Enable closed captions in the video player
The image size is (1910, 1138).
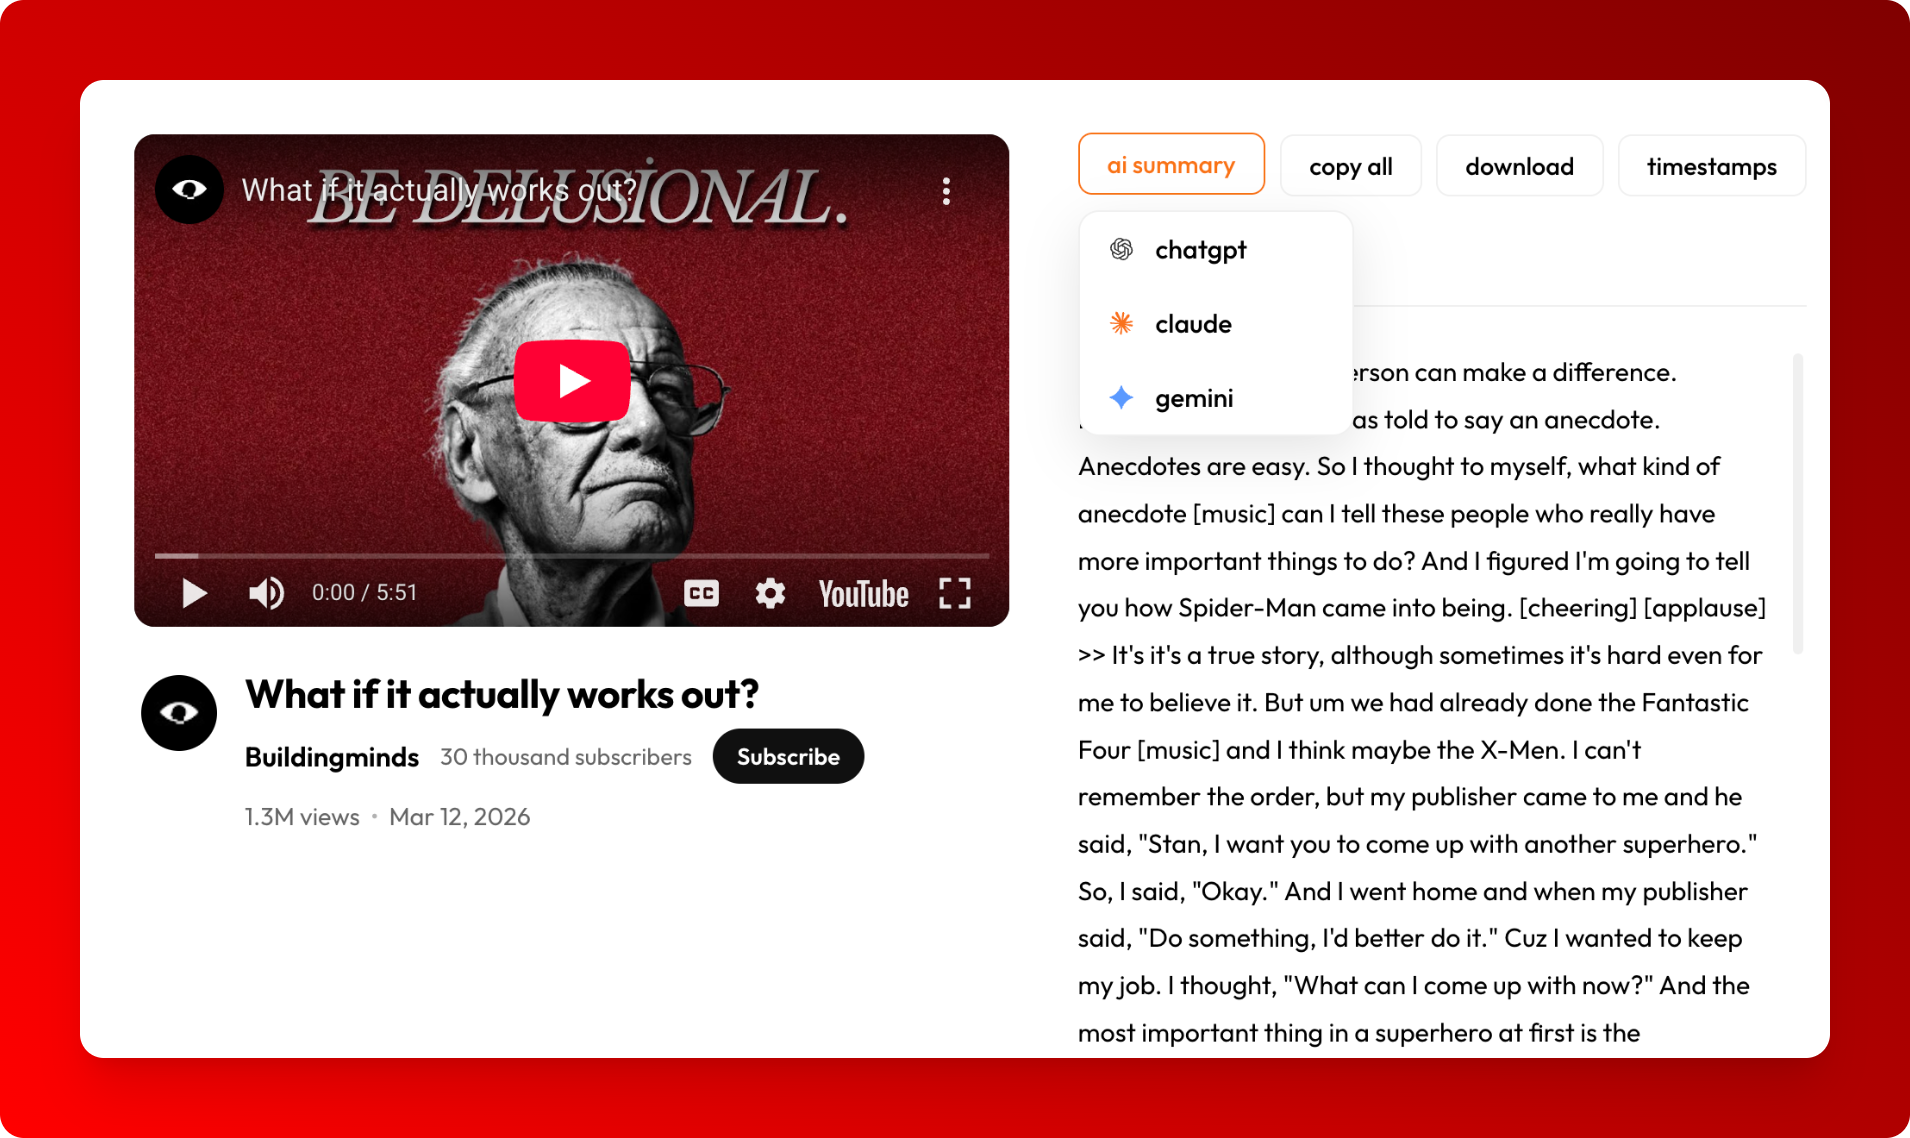point(701,592)
